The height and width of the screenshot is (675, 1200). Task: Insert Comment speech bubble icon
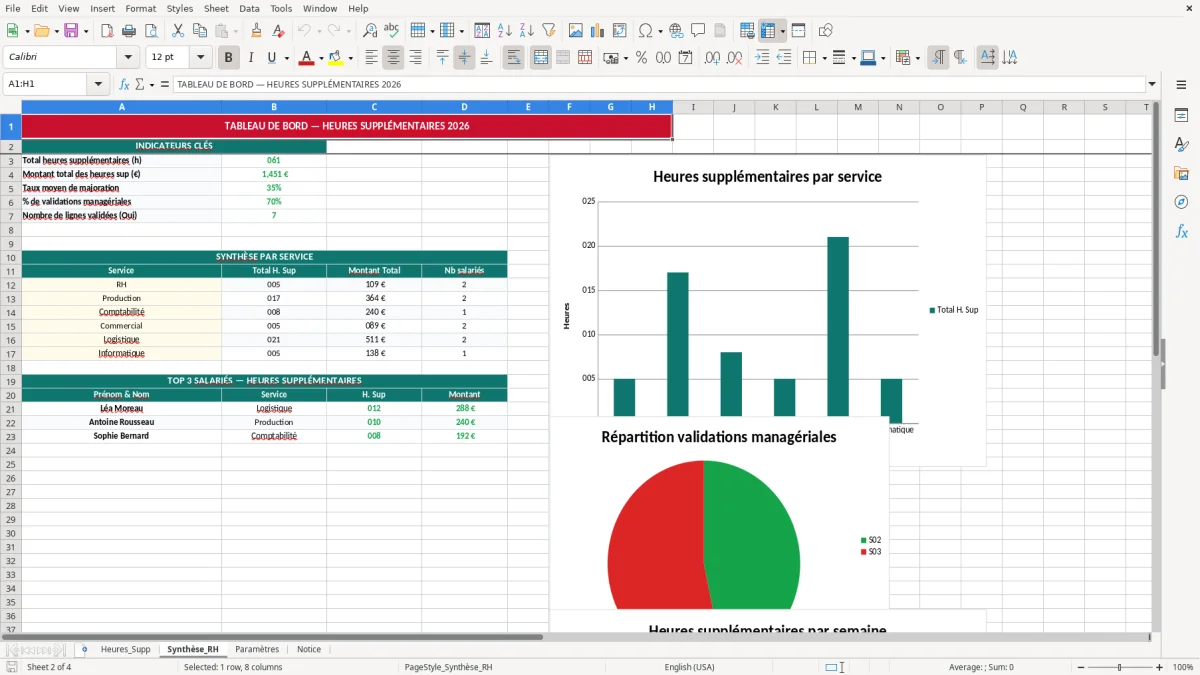click(x=698, y=31)
